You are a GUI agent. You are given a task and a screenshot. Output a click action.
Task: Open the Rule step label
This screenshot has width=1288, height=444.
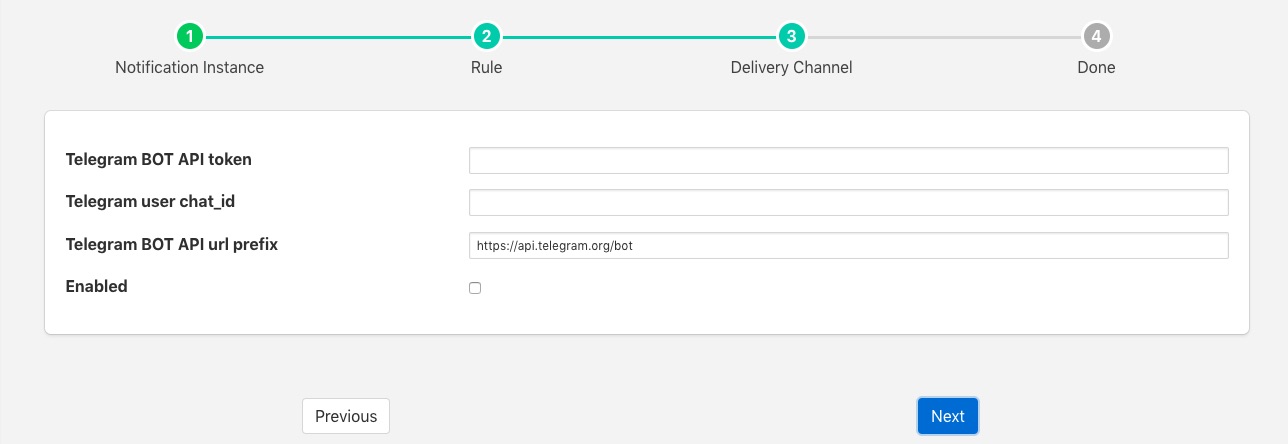pyautogui.click(x=486, y=68)
